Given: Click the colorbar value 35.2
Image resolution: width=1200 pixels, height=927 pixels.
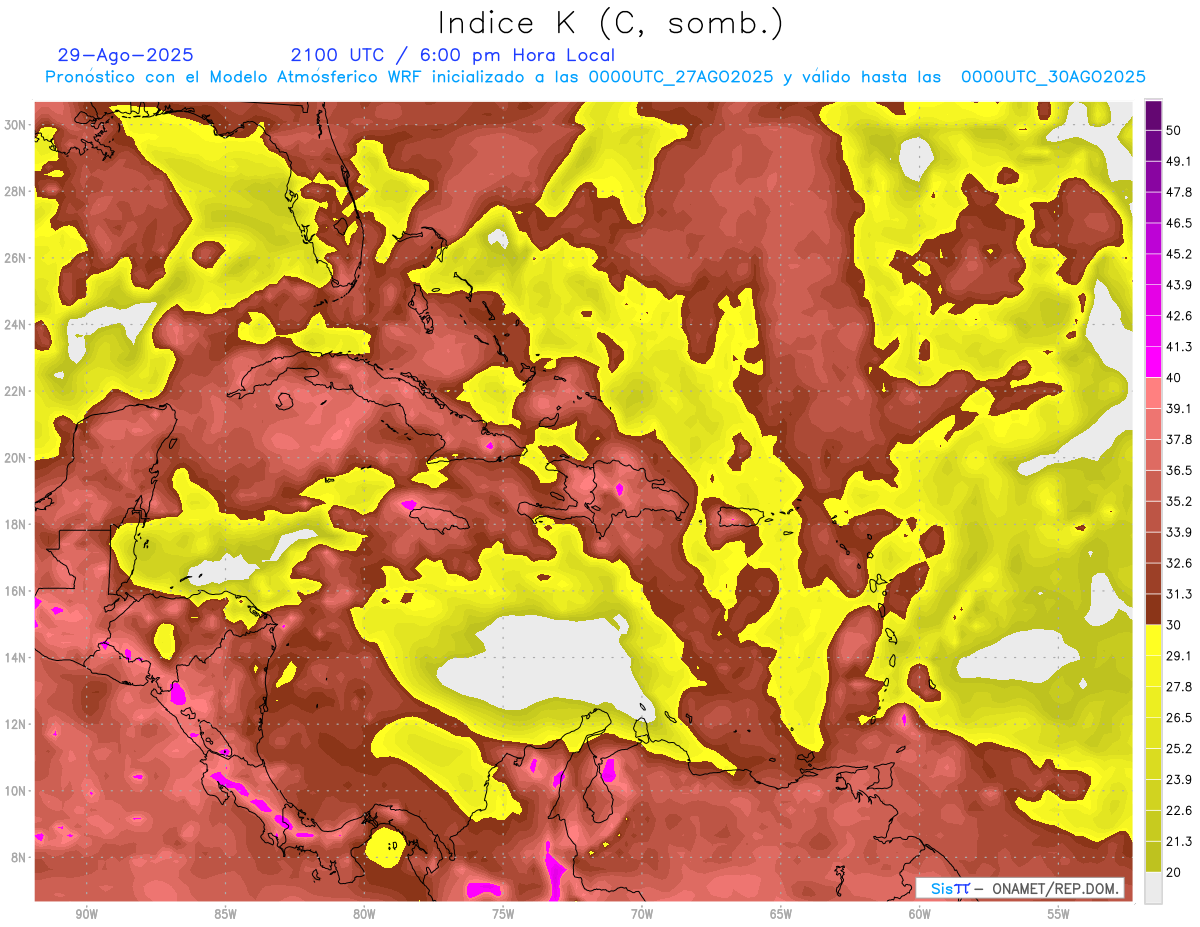Looking at the screenshot, I should pos(1179,501).
